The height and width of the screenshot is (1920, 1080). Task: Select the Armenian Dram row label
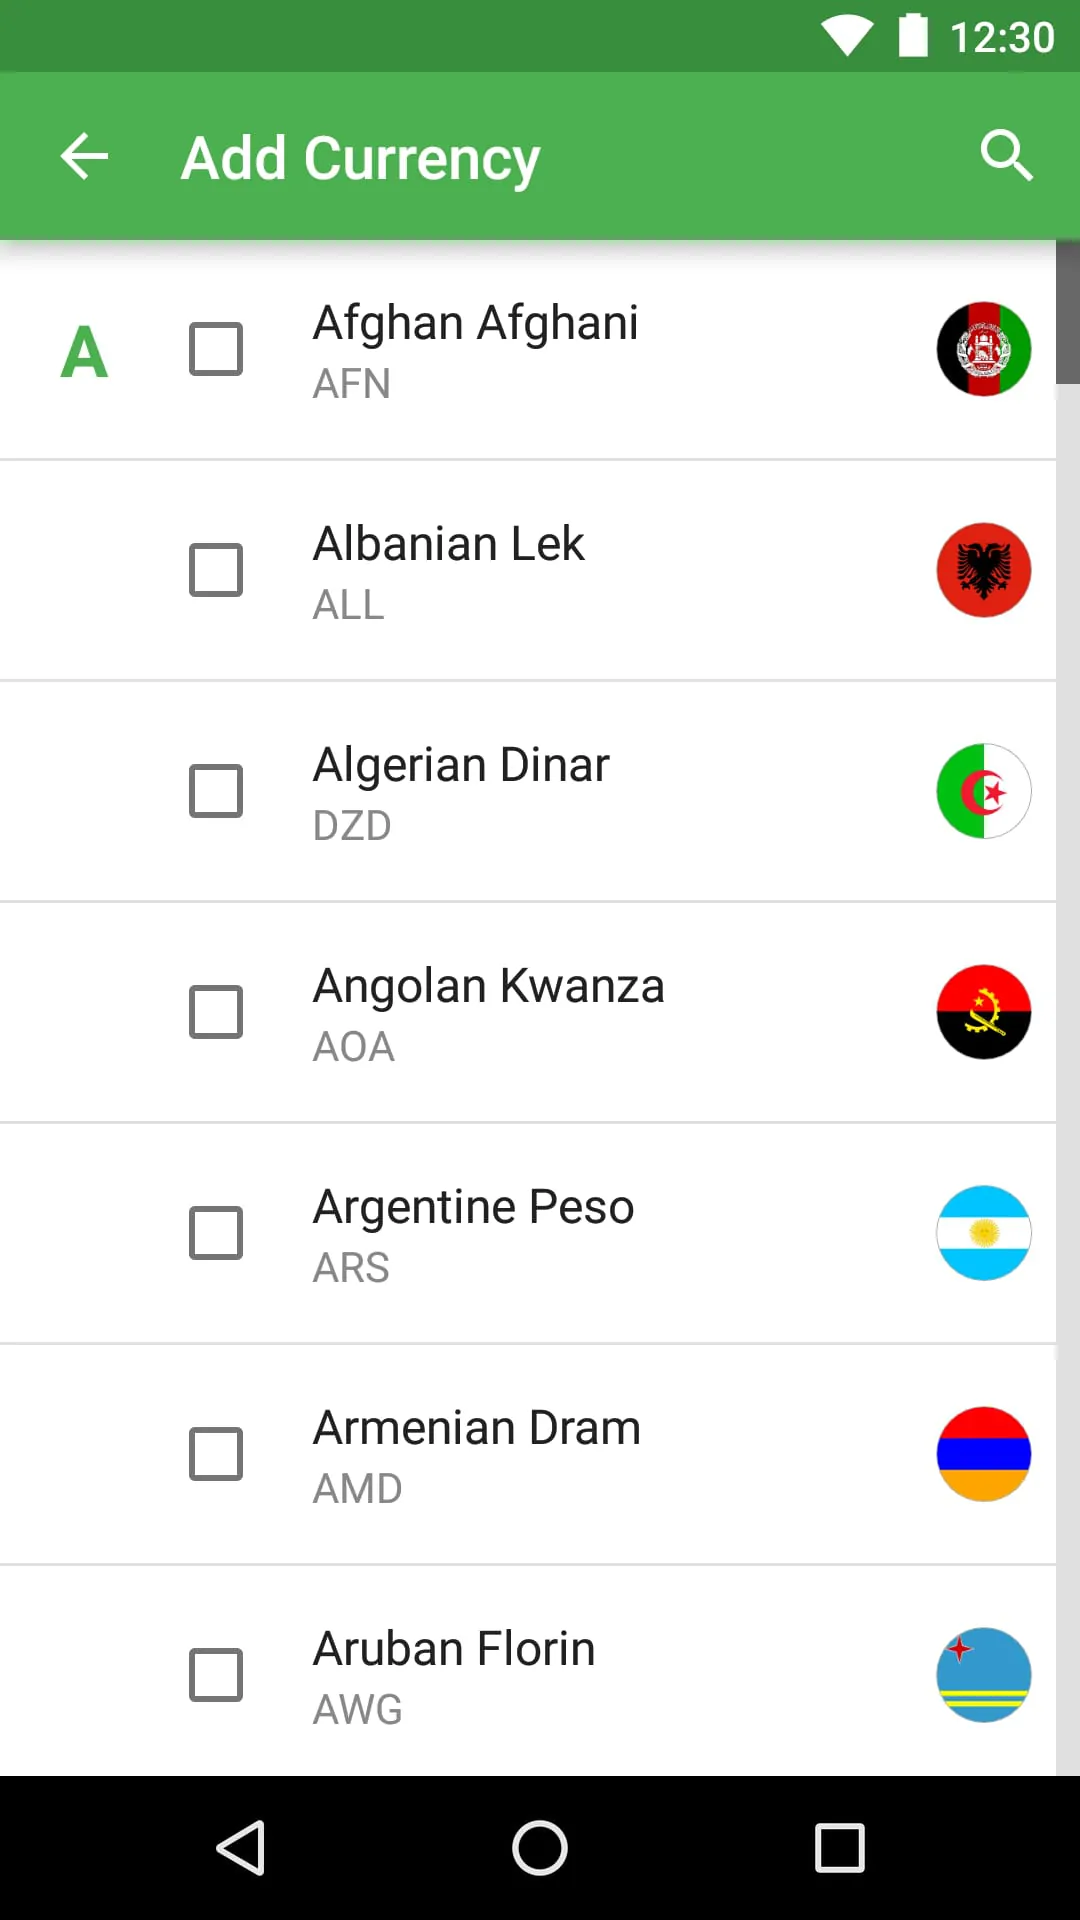[x=476, y=1428]
